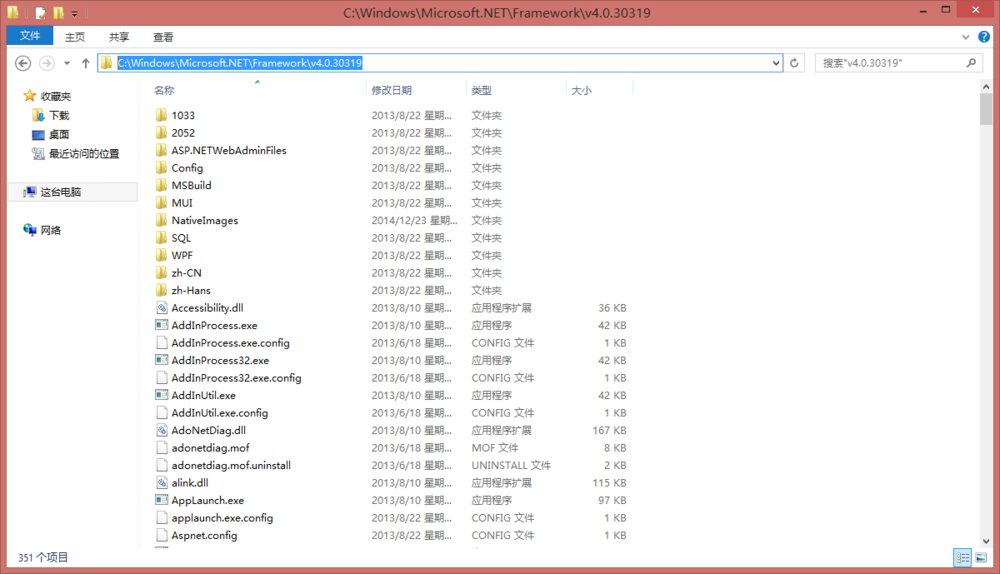Select Aspnet.config file
The height and width of the screenshot is (574, 1000).
[x=204, y=535]
